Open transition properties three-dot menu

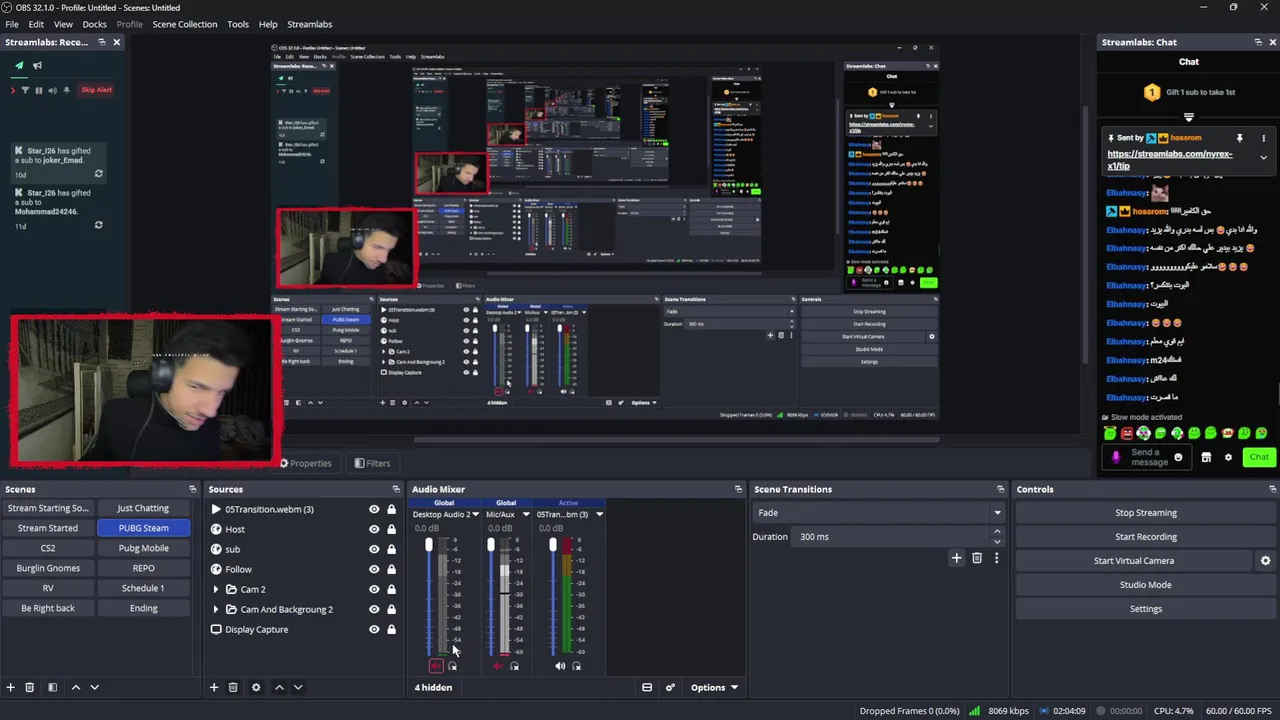click(x=996, y=558)
